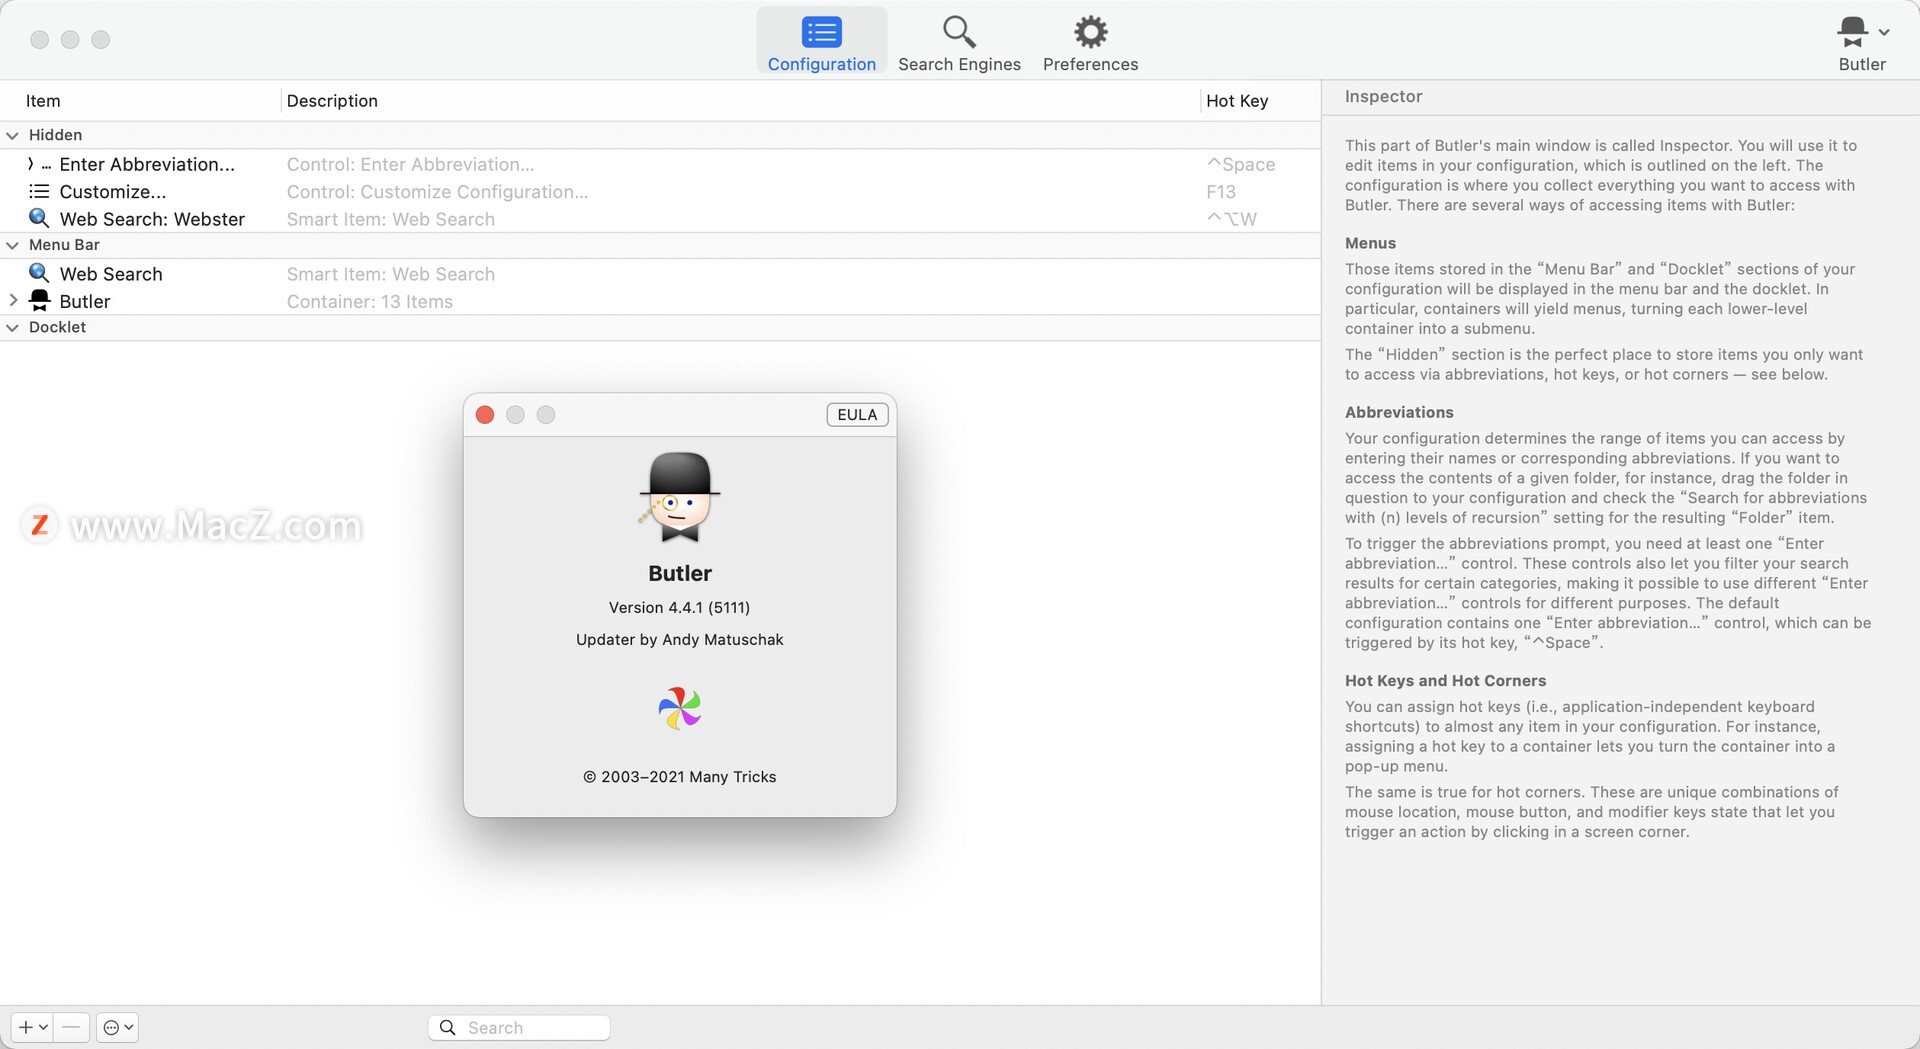This screenshot has height=1049, width=1920.
Task: Click 'Container: 13 Items' description
Action: (369, 302)
